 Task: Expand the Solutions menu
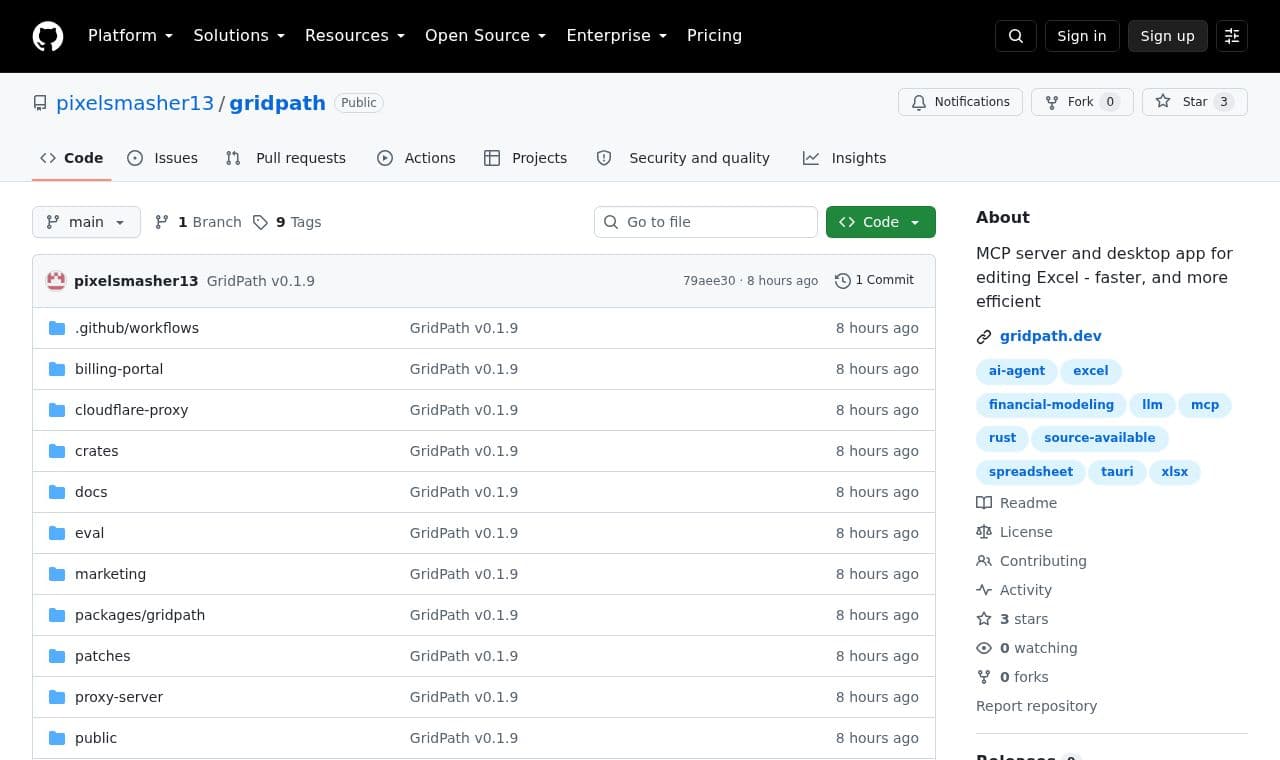[x=239, y=36]
